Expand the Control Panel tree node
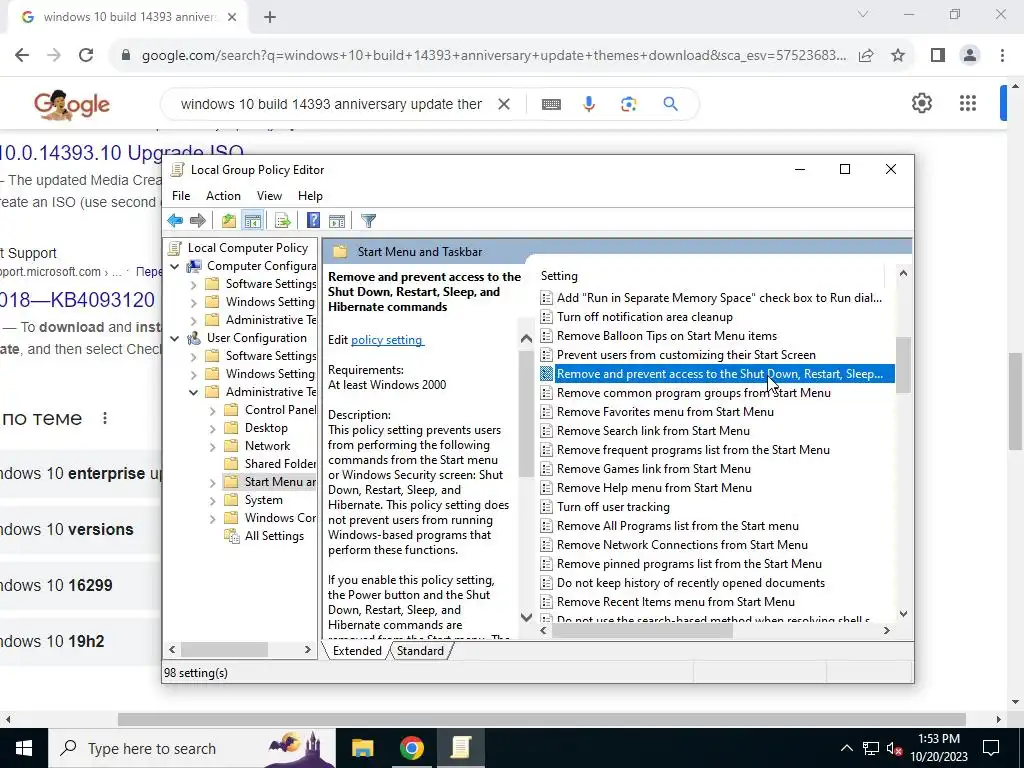This screenshot has height=768, width=1024. click(x=212, y=411)
